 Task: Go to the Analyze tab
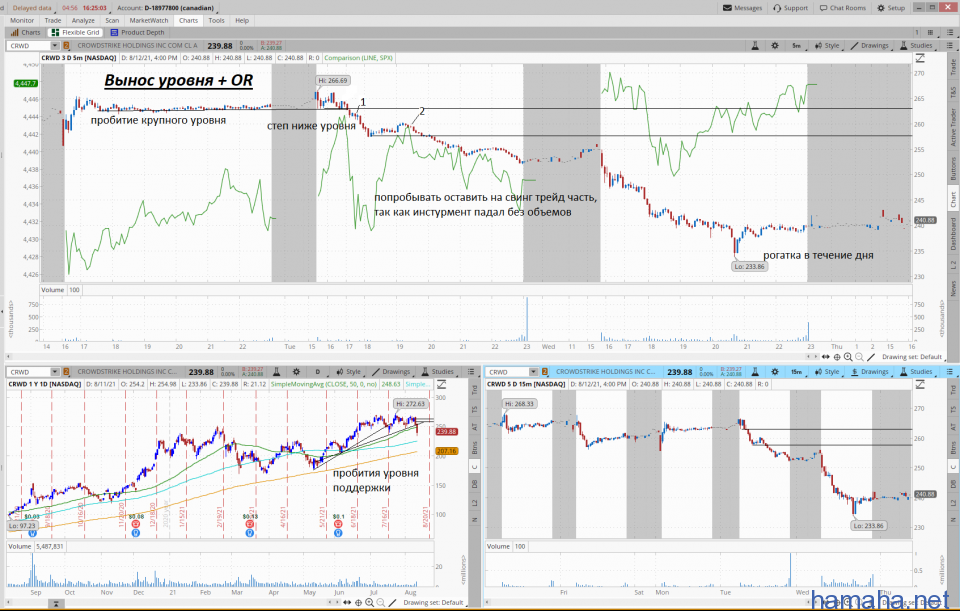pyautogui.click(x=84, y=20)
